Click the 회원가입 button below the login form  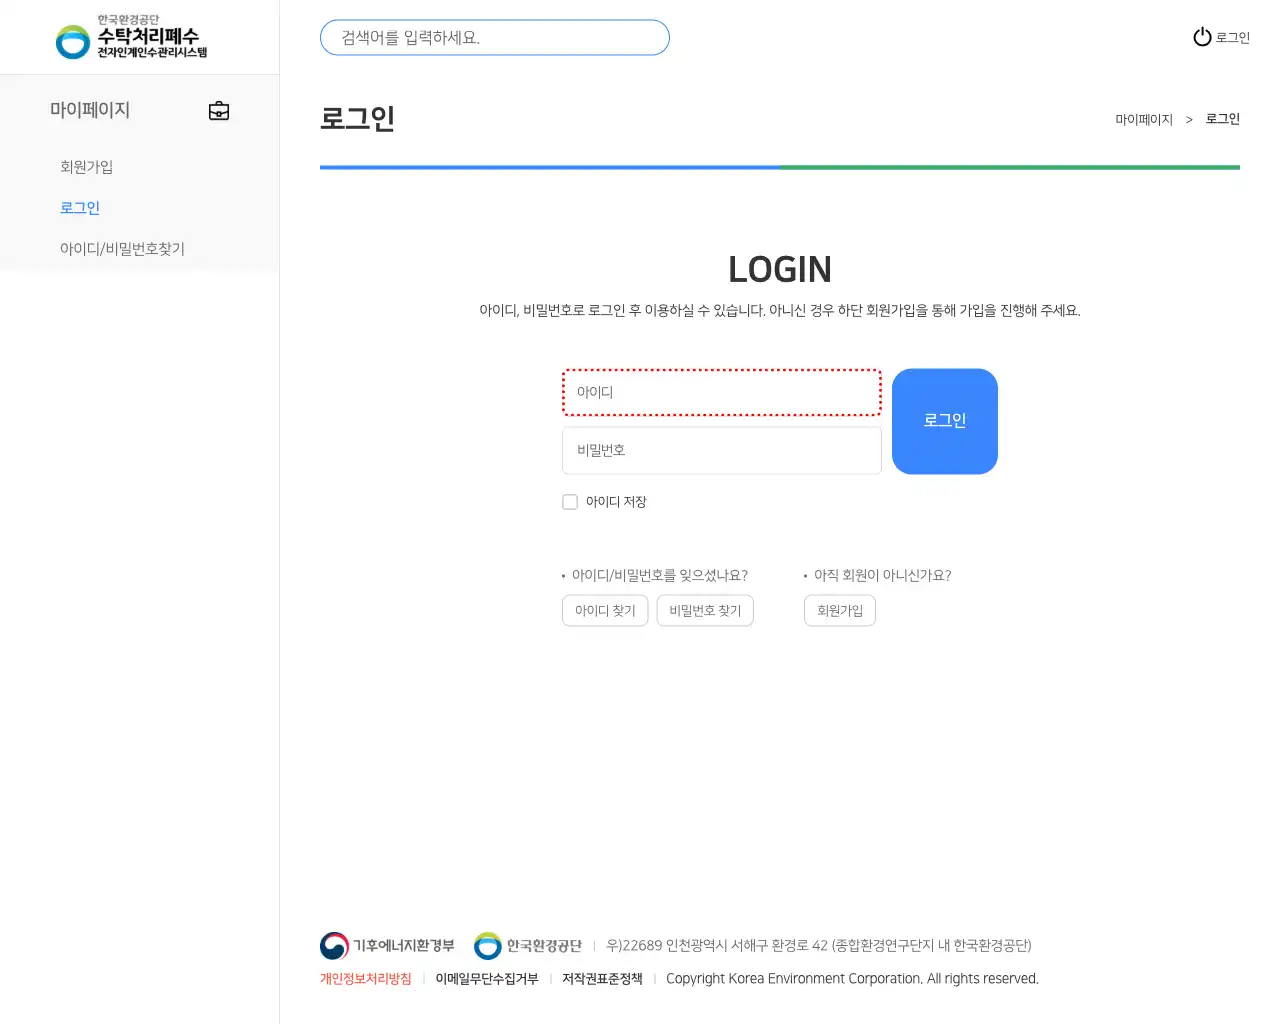840,611
